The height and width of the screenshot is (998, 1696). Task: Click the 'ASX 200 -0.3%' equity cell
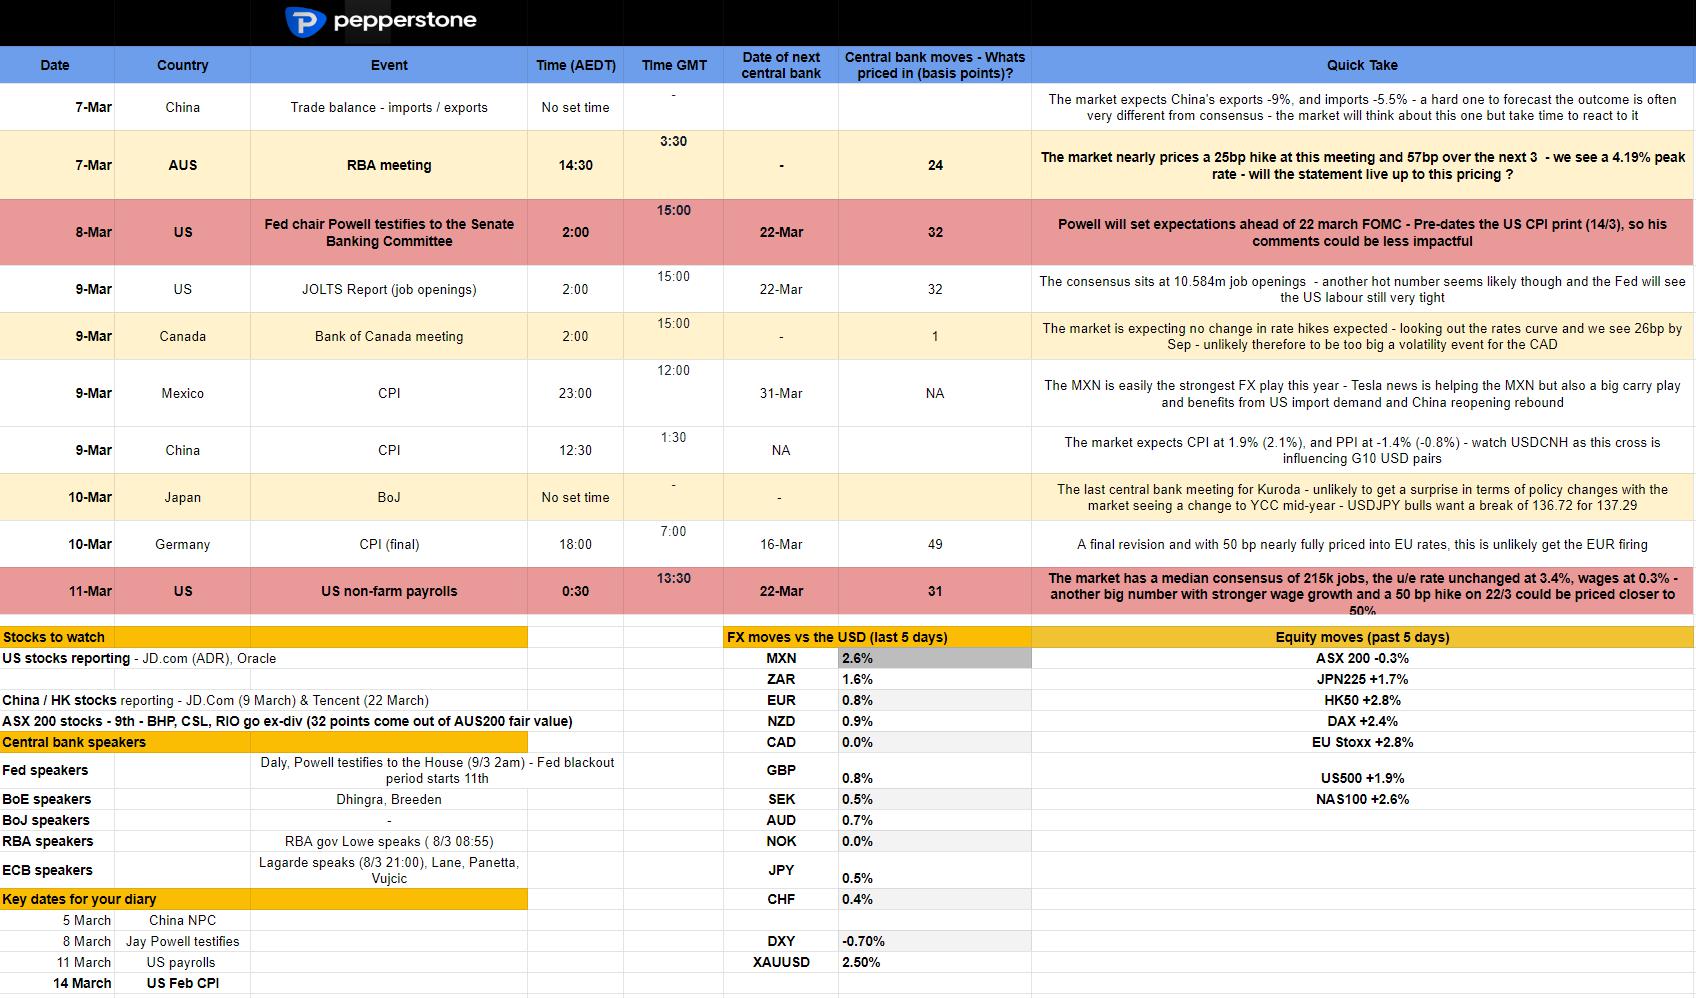tap(1362, 658)
